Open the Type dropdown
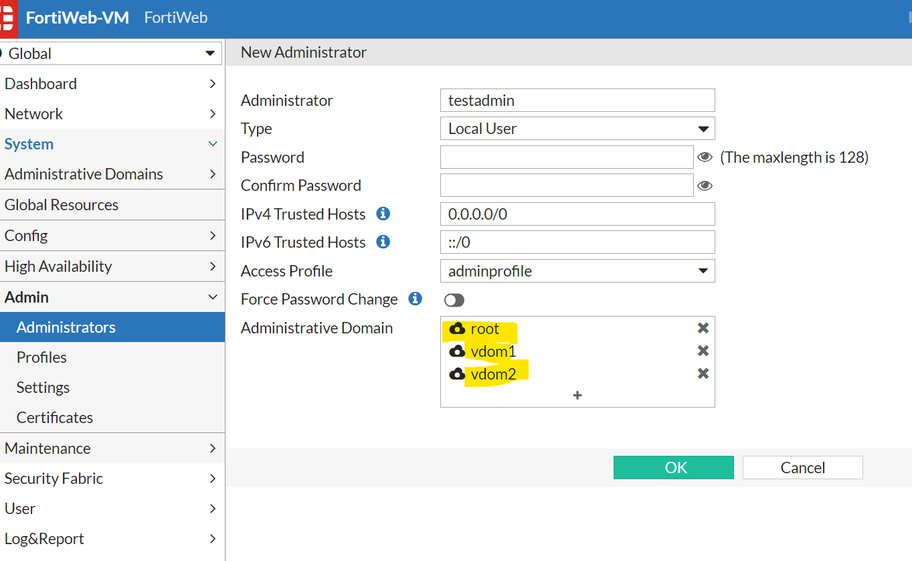 (577, 128)
